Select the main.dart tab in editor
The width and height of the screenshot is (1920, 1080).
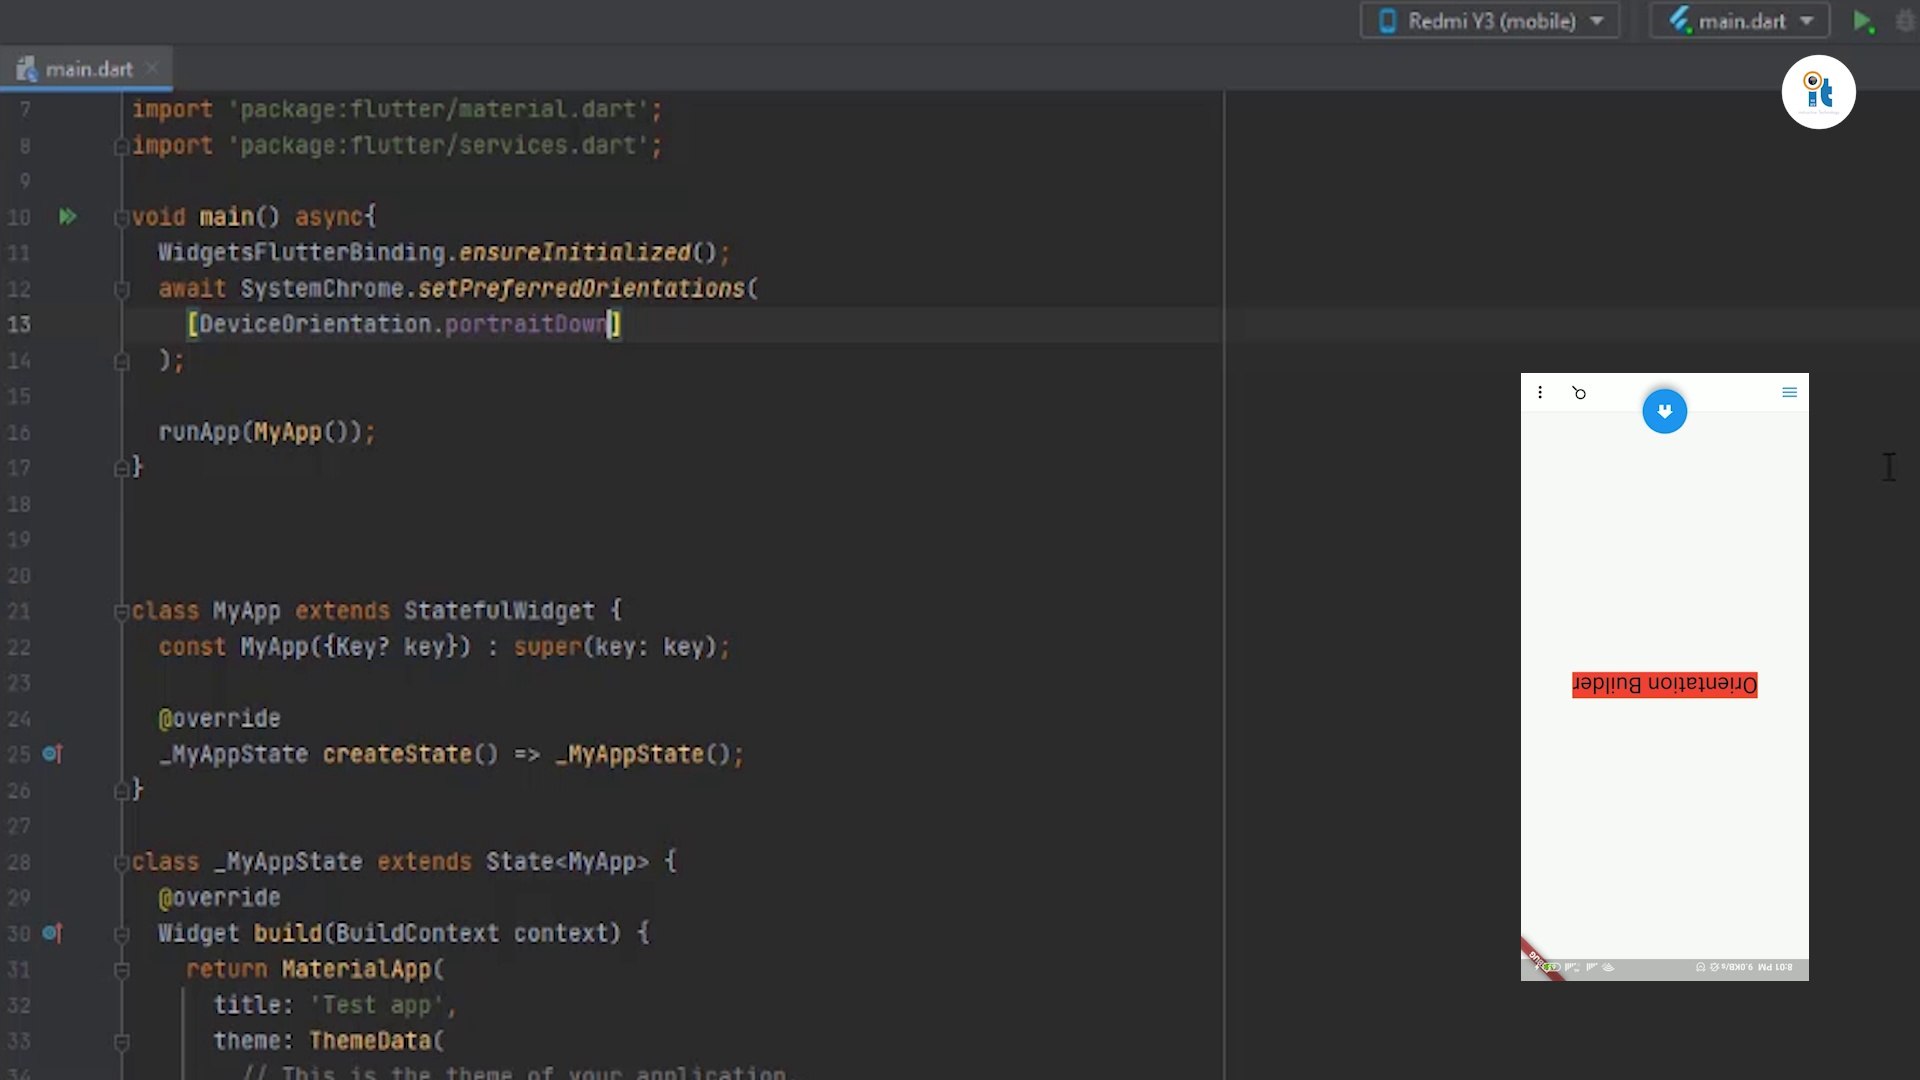click(x=88, y=69)
